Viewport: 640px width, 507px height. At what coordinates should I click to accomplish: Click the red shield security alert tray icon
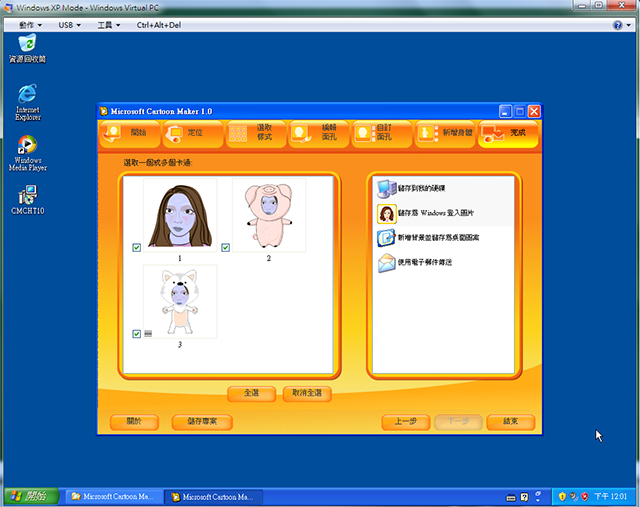tap(584, 496)
